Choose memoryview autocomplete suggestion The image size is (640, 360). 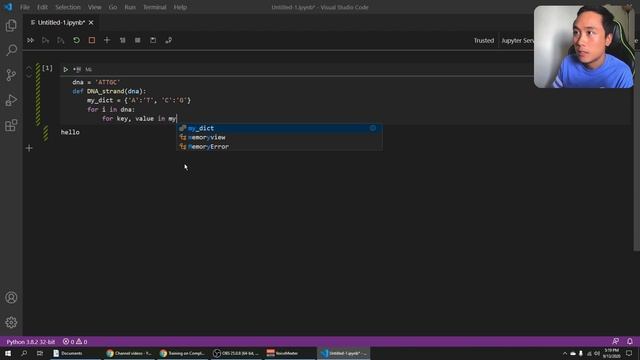click(x=279, y=138)
